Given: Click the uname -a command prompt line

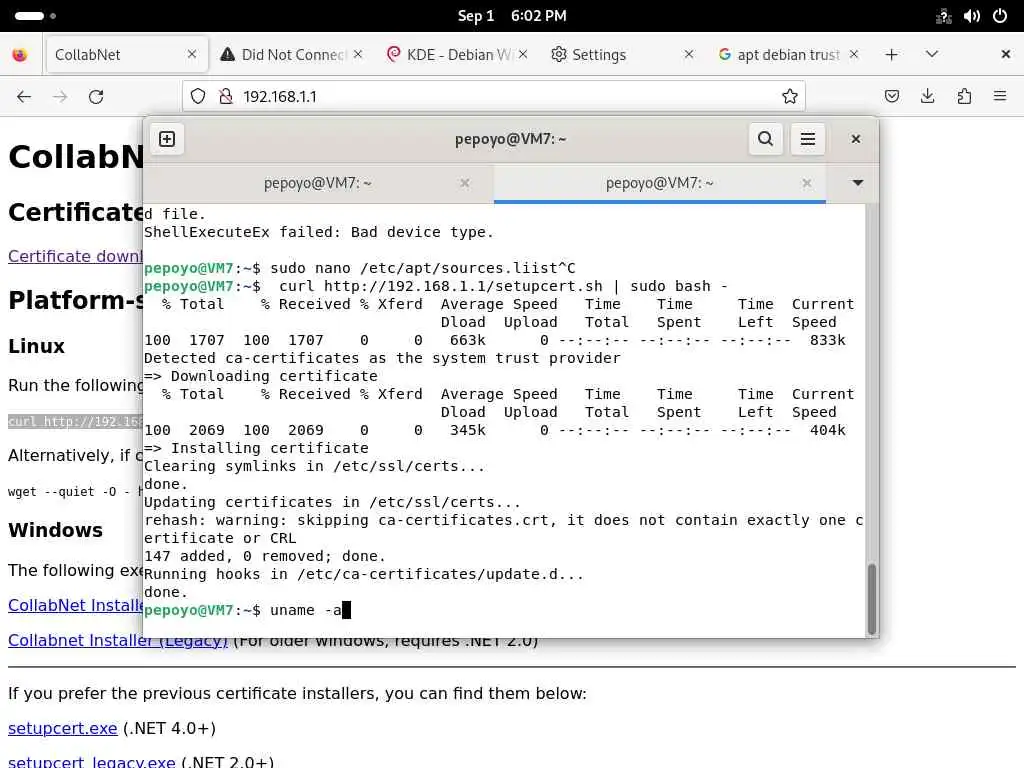Looking at the screenshot, I should [x=248, y=610].
